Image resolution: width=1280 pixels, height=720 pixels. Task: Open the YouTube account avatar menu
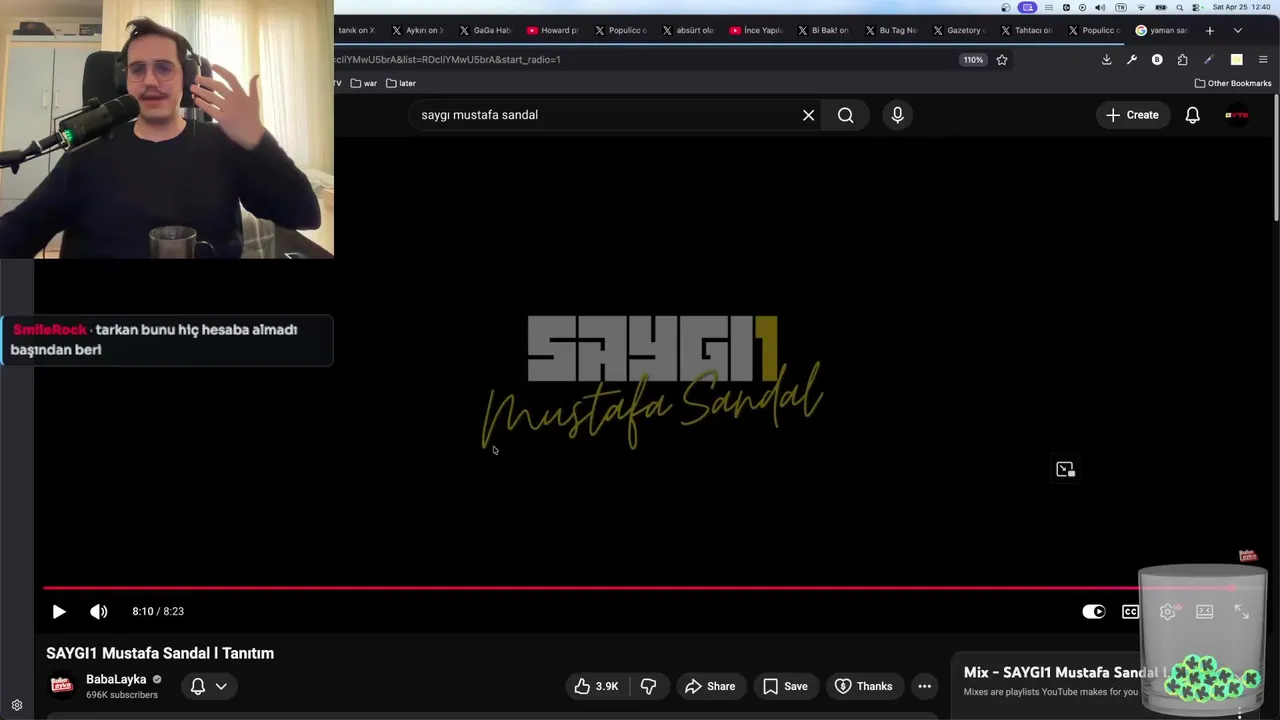(x=1237, y=115)
